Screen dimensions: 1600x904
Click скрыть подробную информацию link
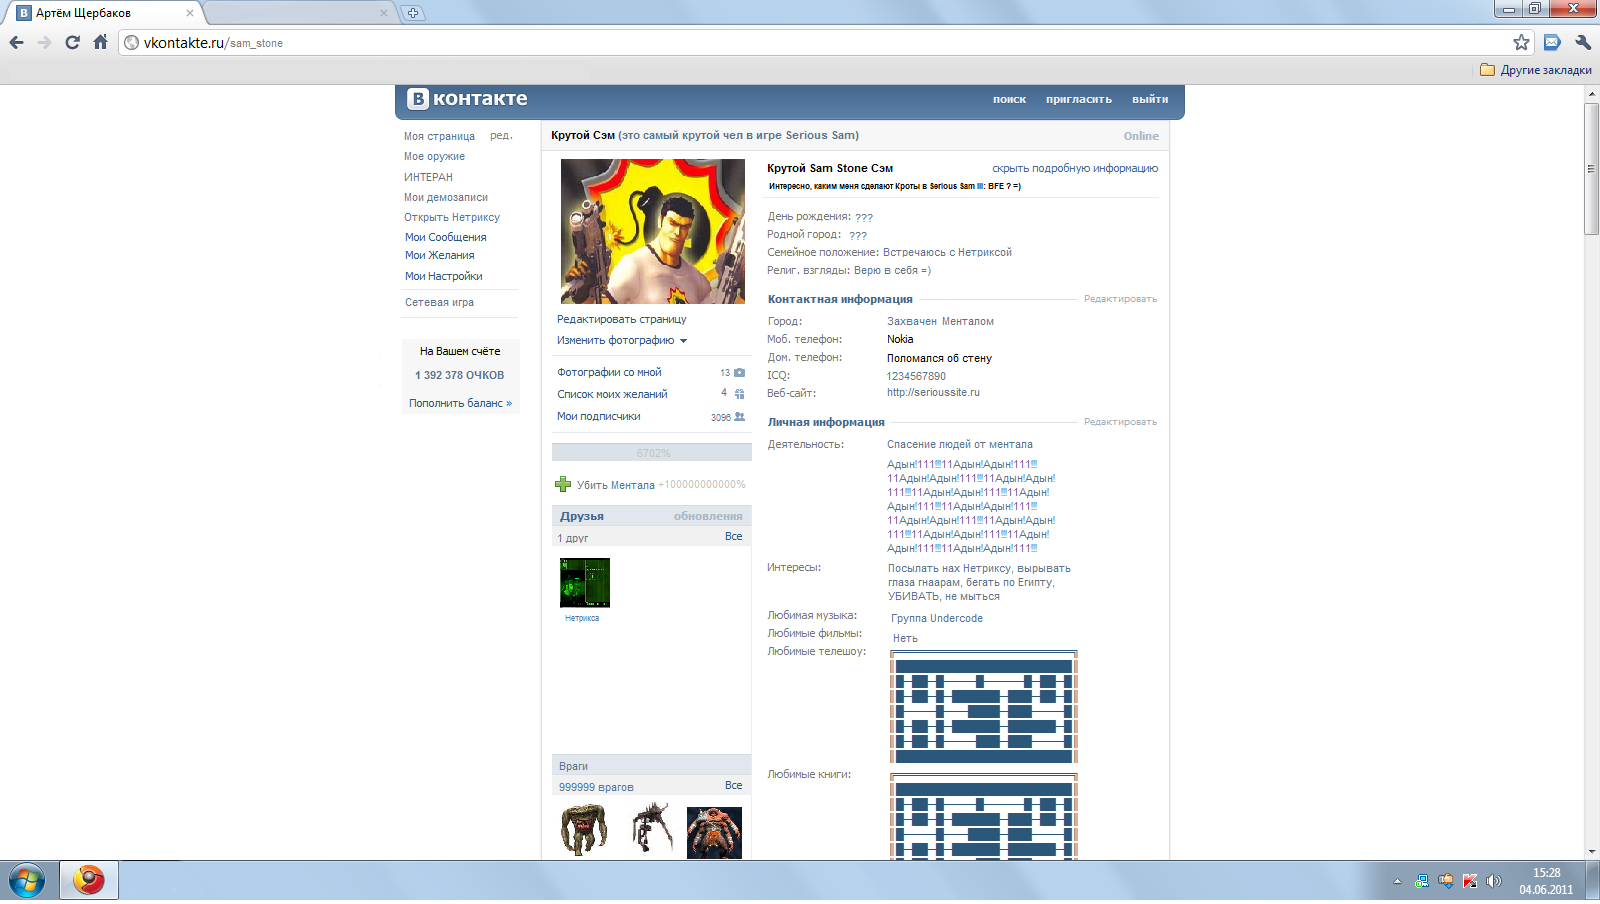[x=1075, y=168]
